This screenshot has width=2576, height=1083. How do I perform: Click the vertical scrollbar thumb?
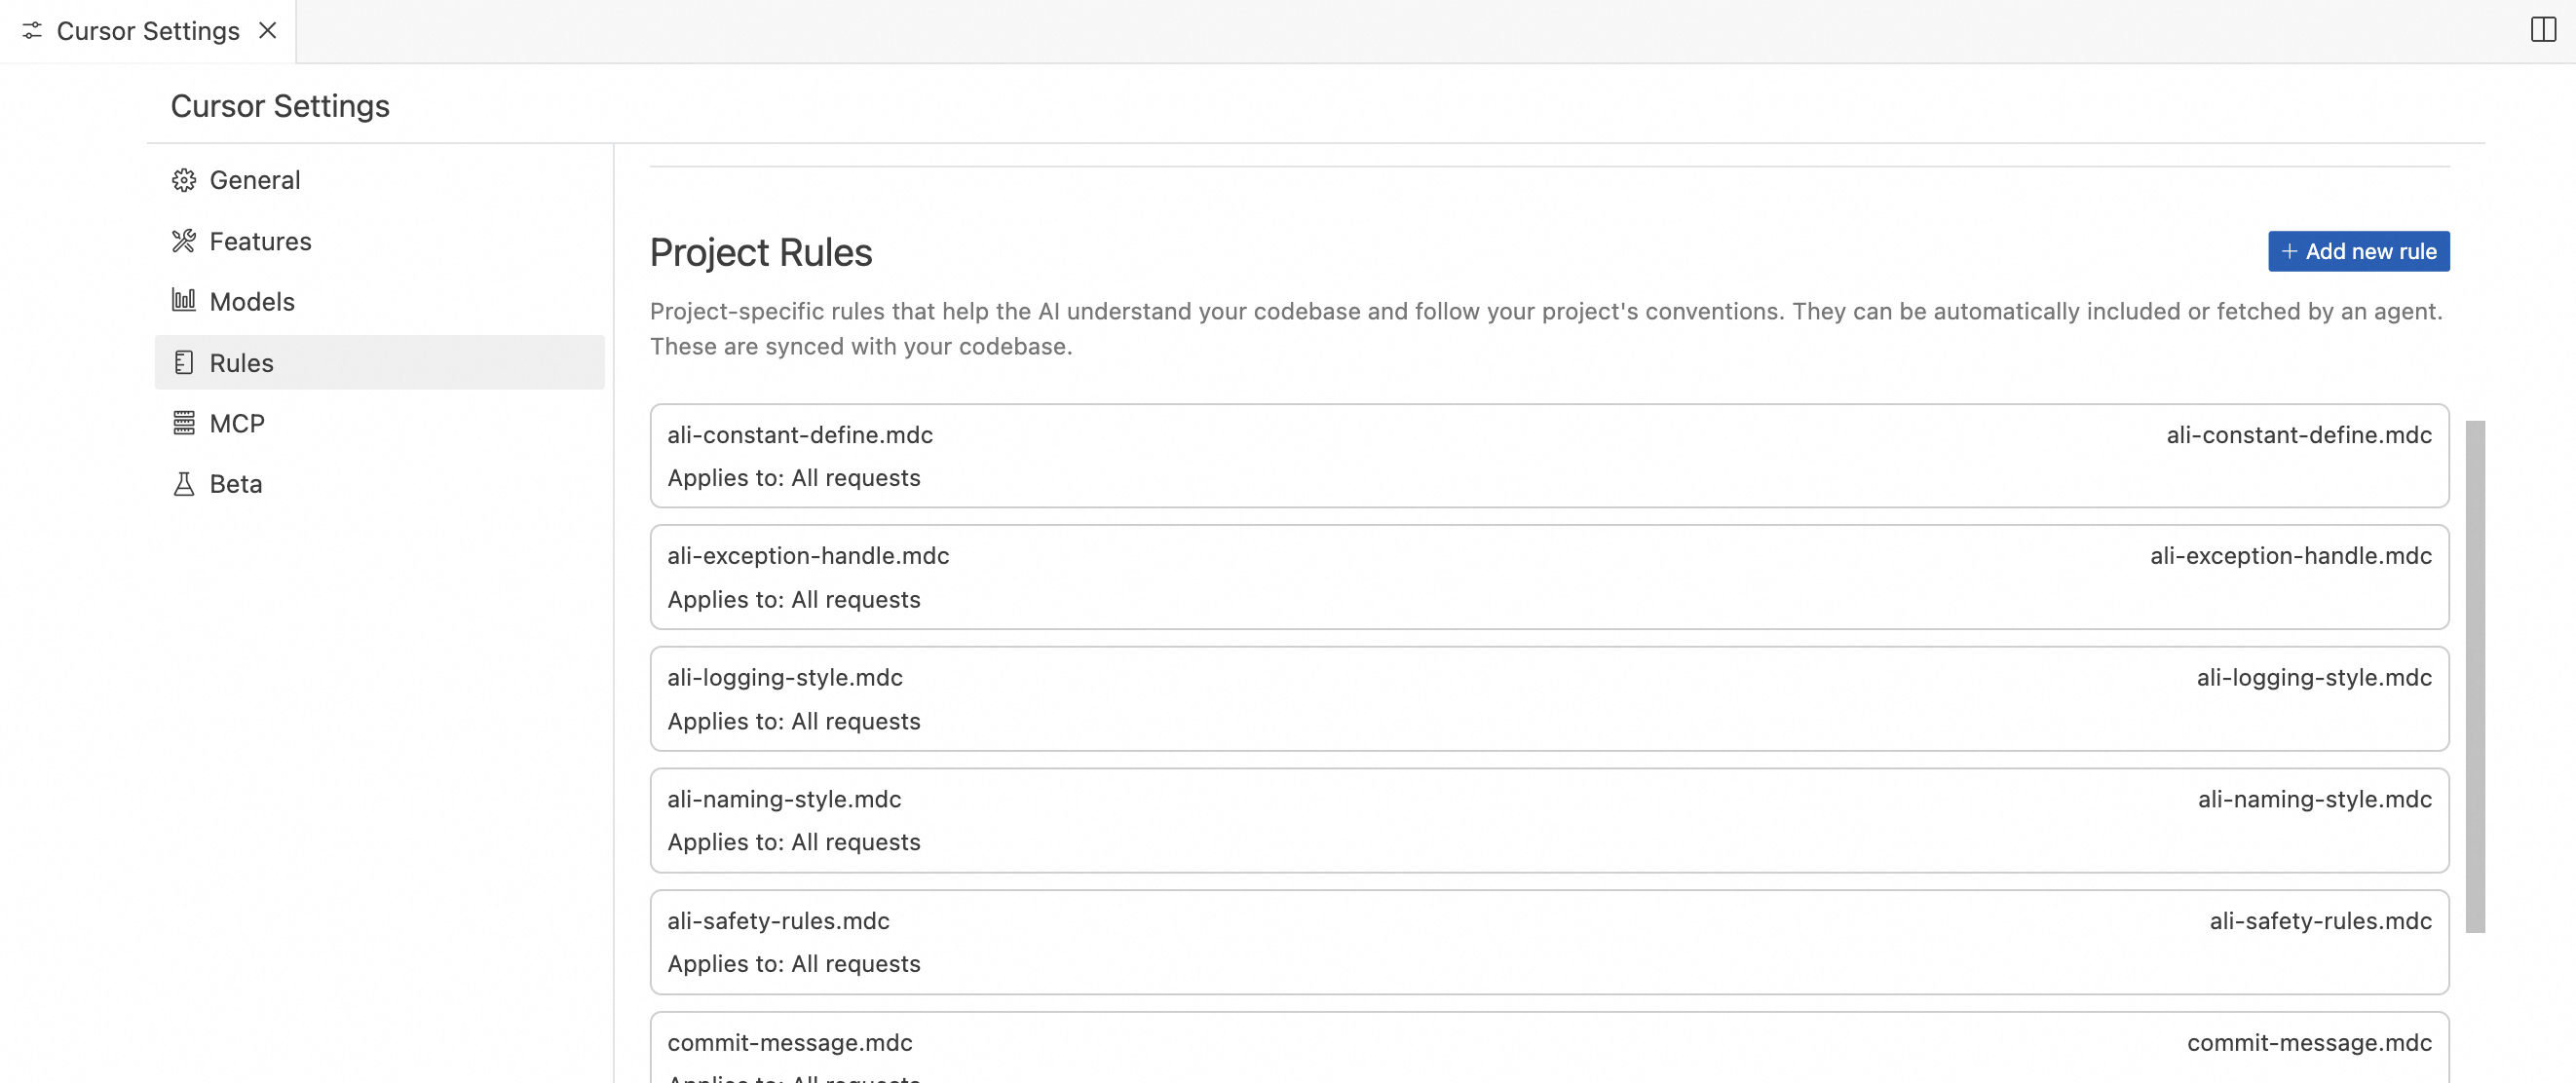[x=2475, y=676]
